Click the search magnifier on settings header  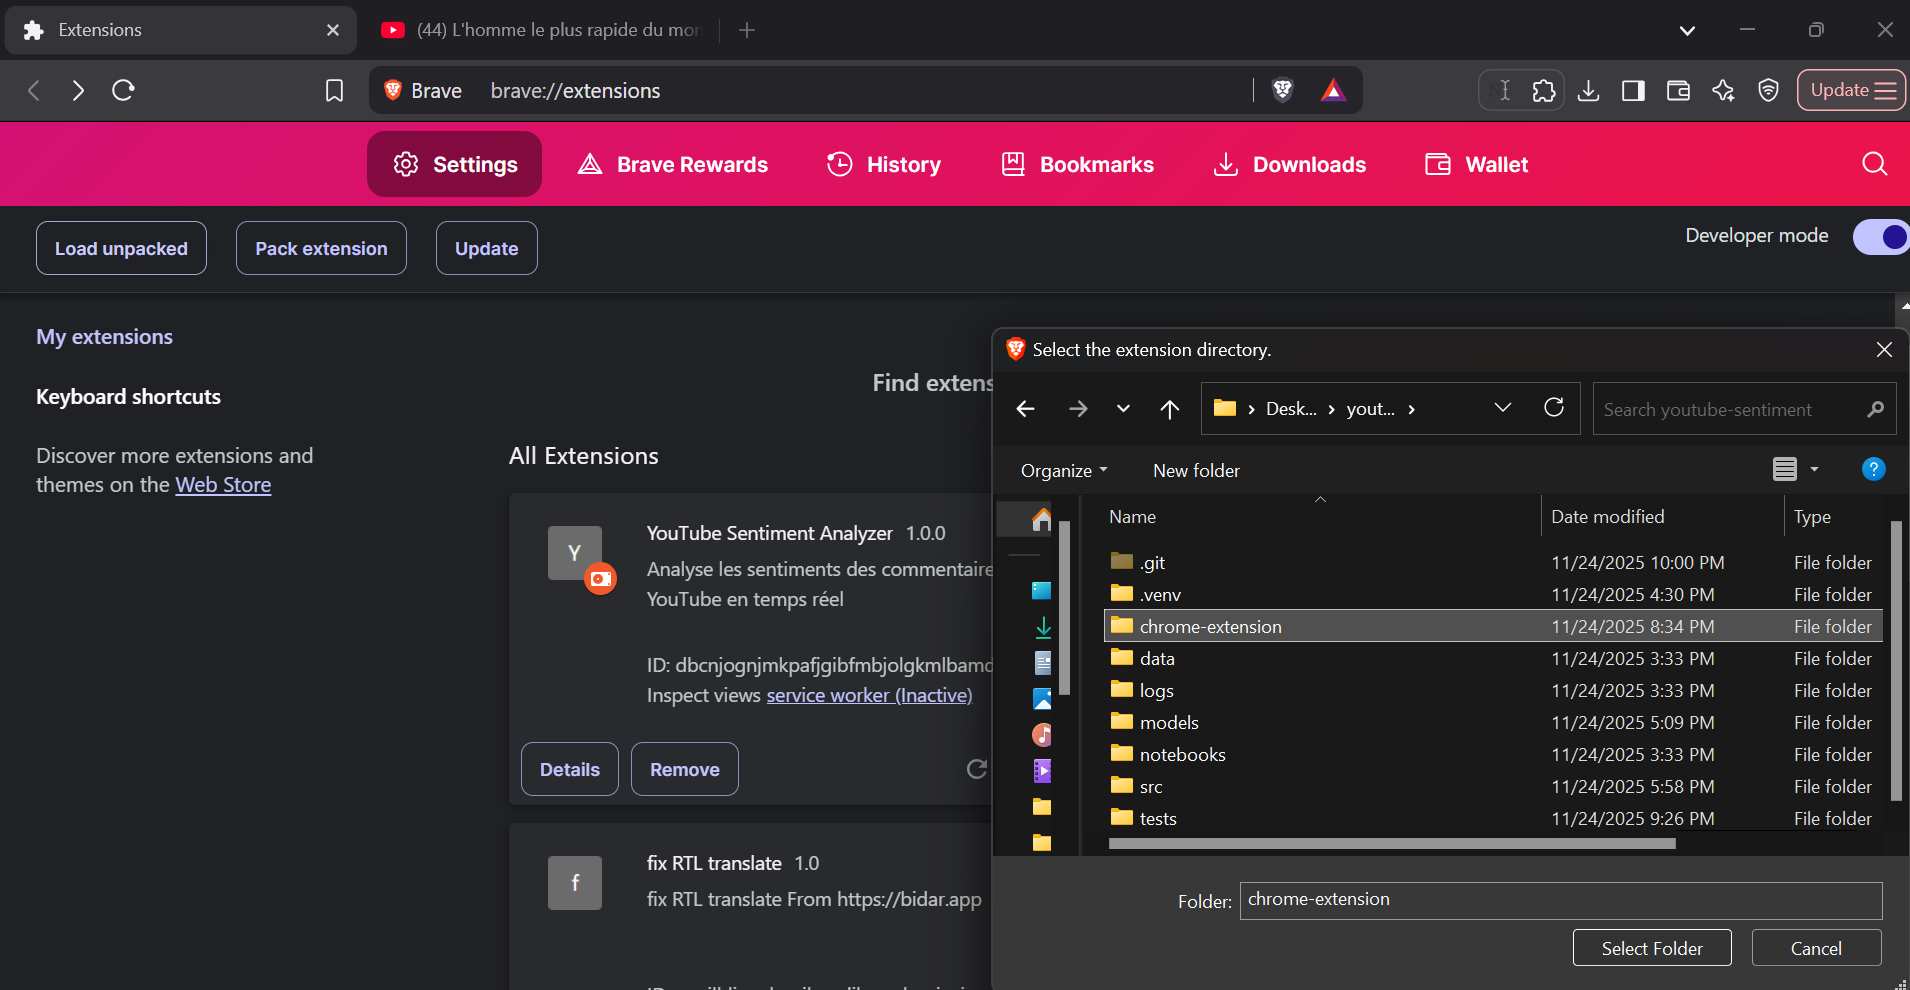[x=1874, y=164]
